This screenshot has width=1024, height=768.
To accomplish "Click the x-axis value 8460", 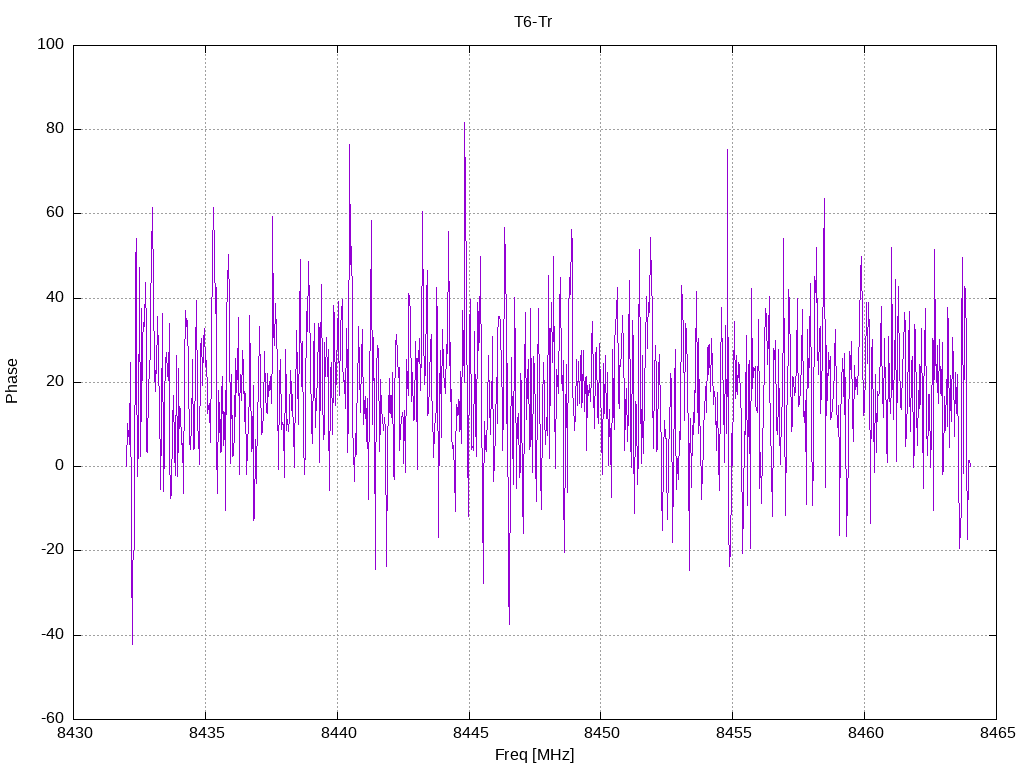I will pos(865,733).
